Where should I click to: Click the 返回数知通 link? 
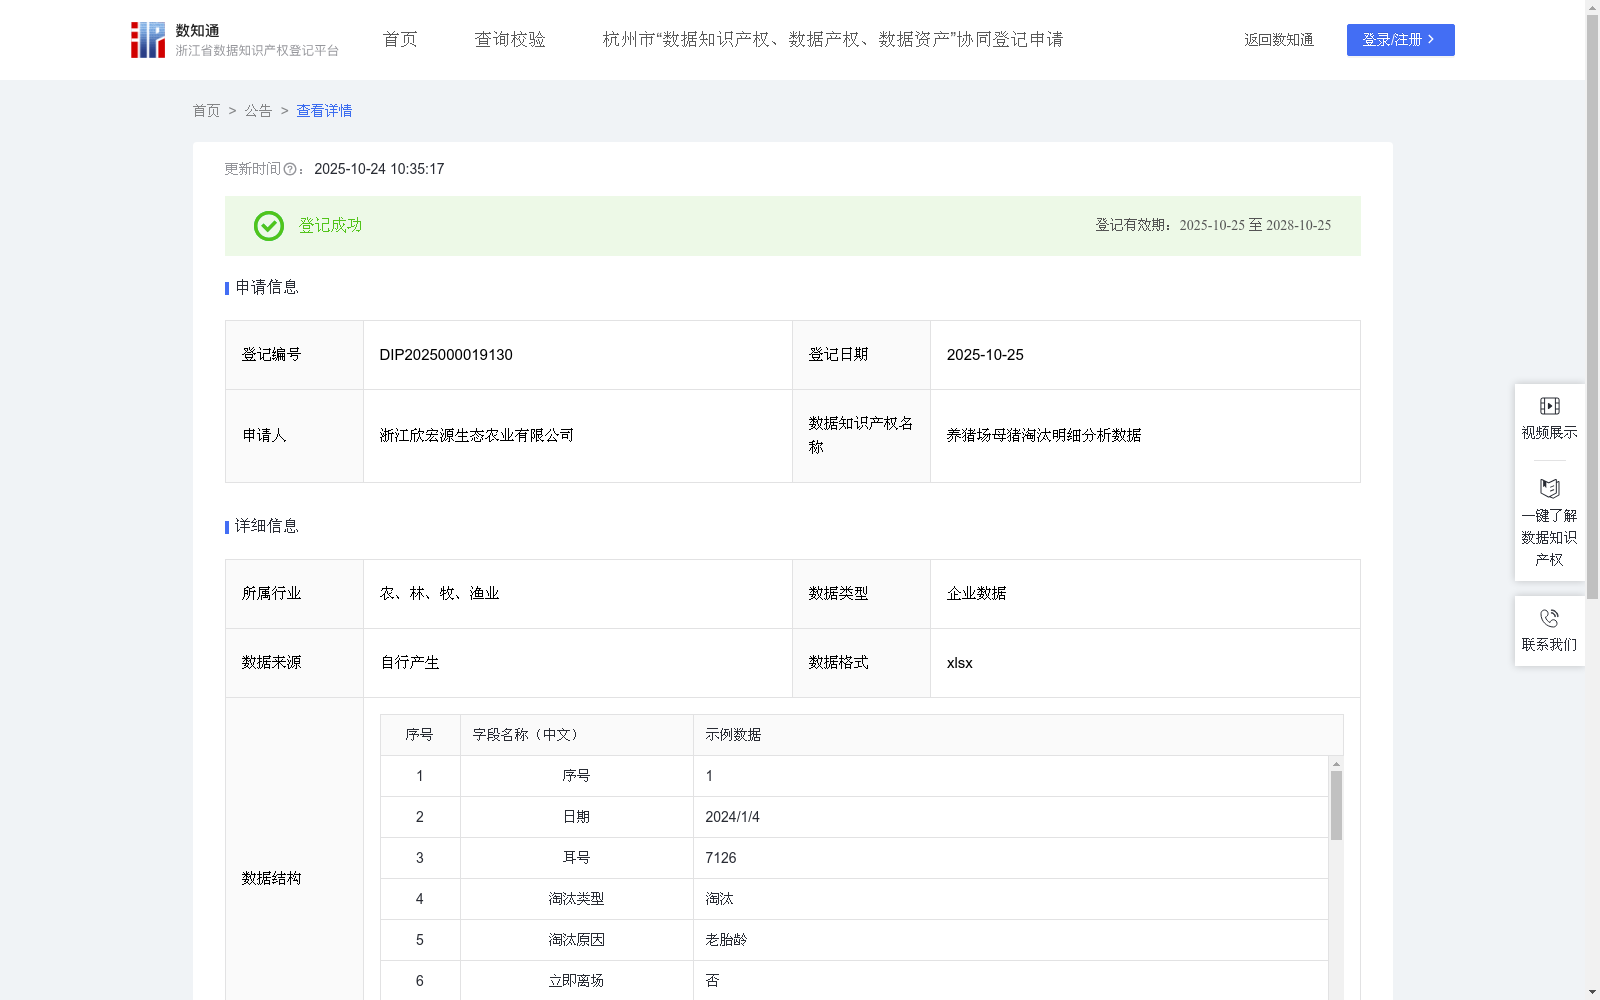[x=1279, y=40]
